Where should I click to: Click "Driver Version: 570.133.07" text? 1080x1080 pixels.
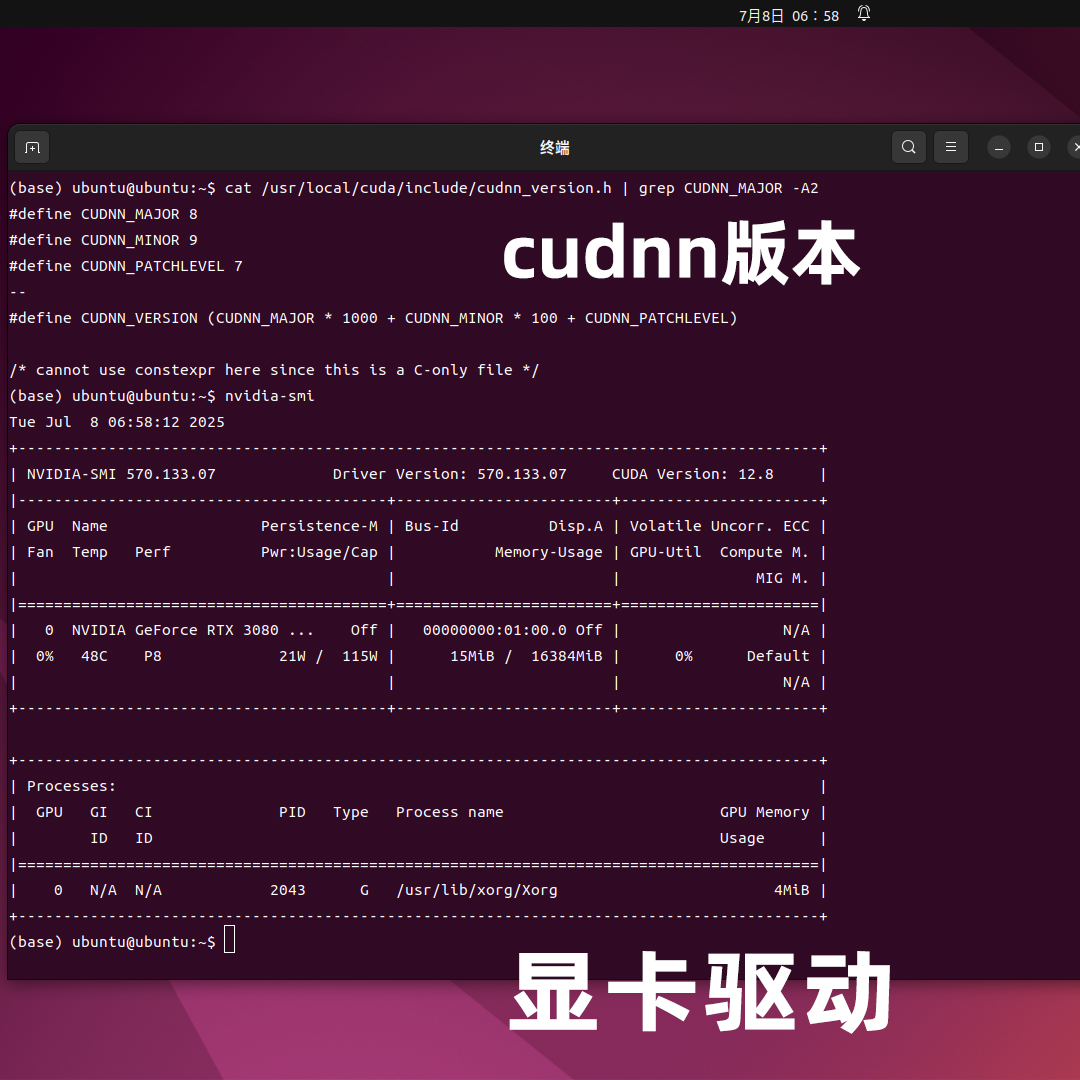(450, 474)
